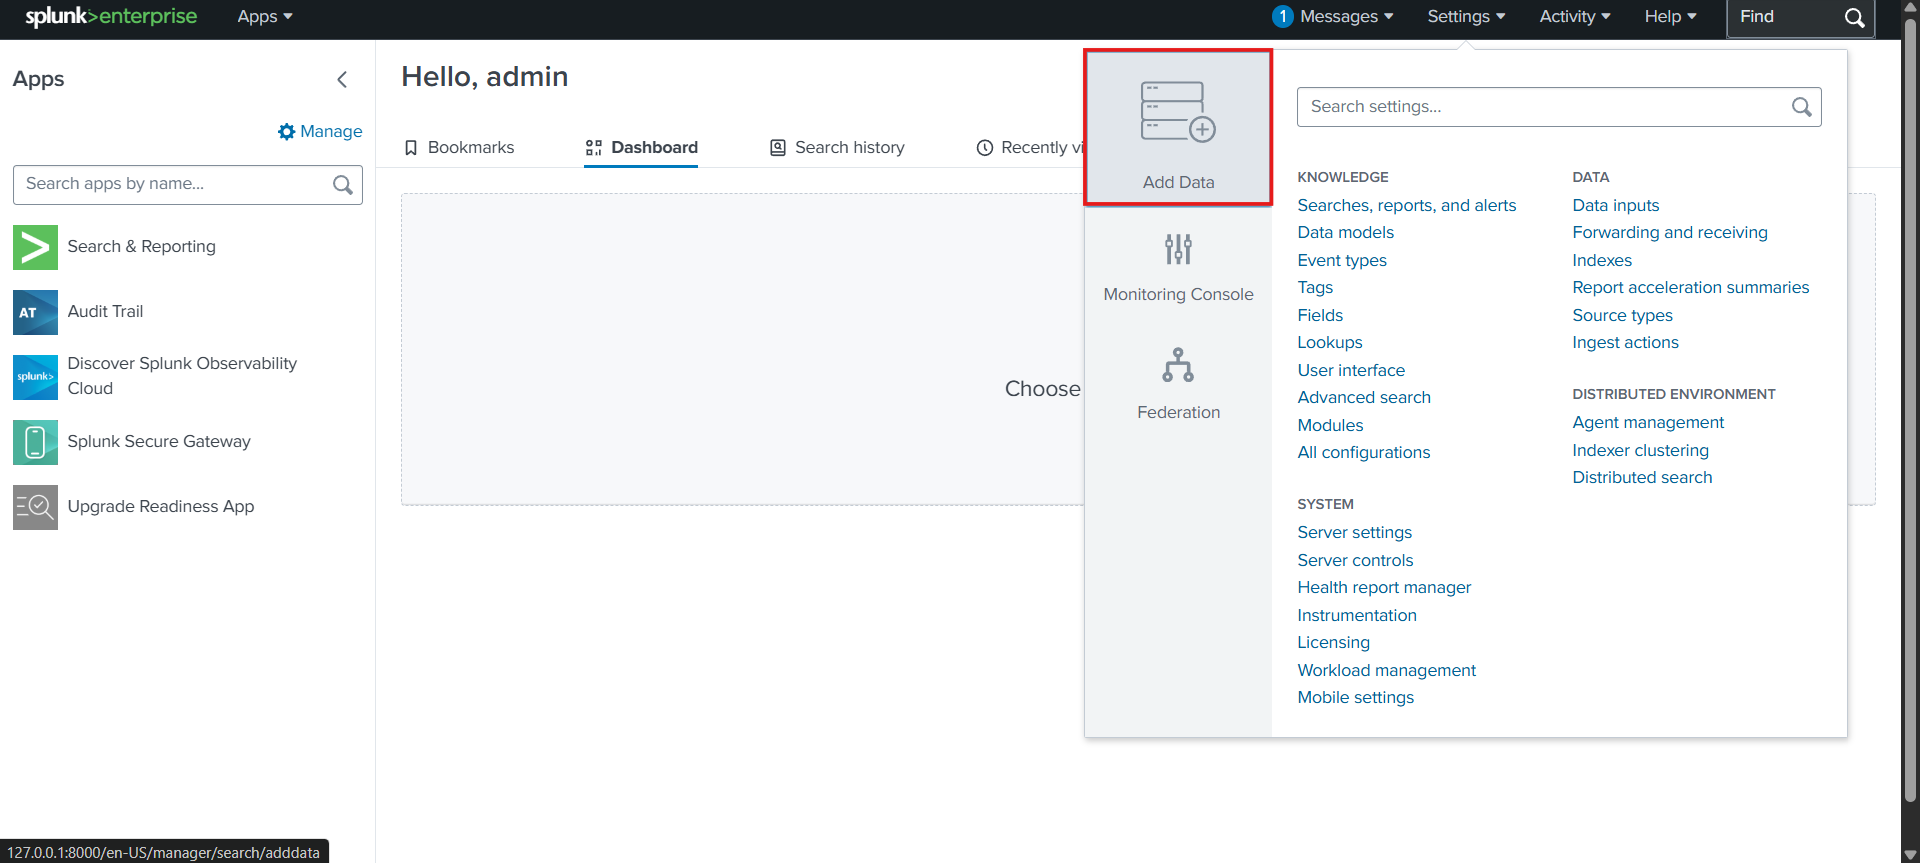Open the Mobile settings link
This screenshot has width=1920, height=863.
click(1355, 697)
